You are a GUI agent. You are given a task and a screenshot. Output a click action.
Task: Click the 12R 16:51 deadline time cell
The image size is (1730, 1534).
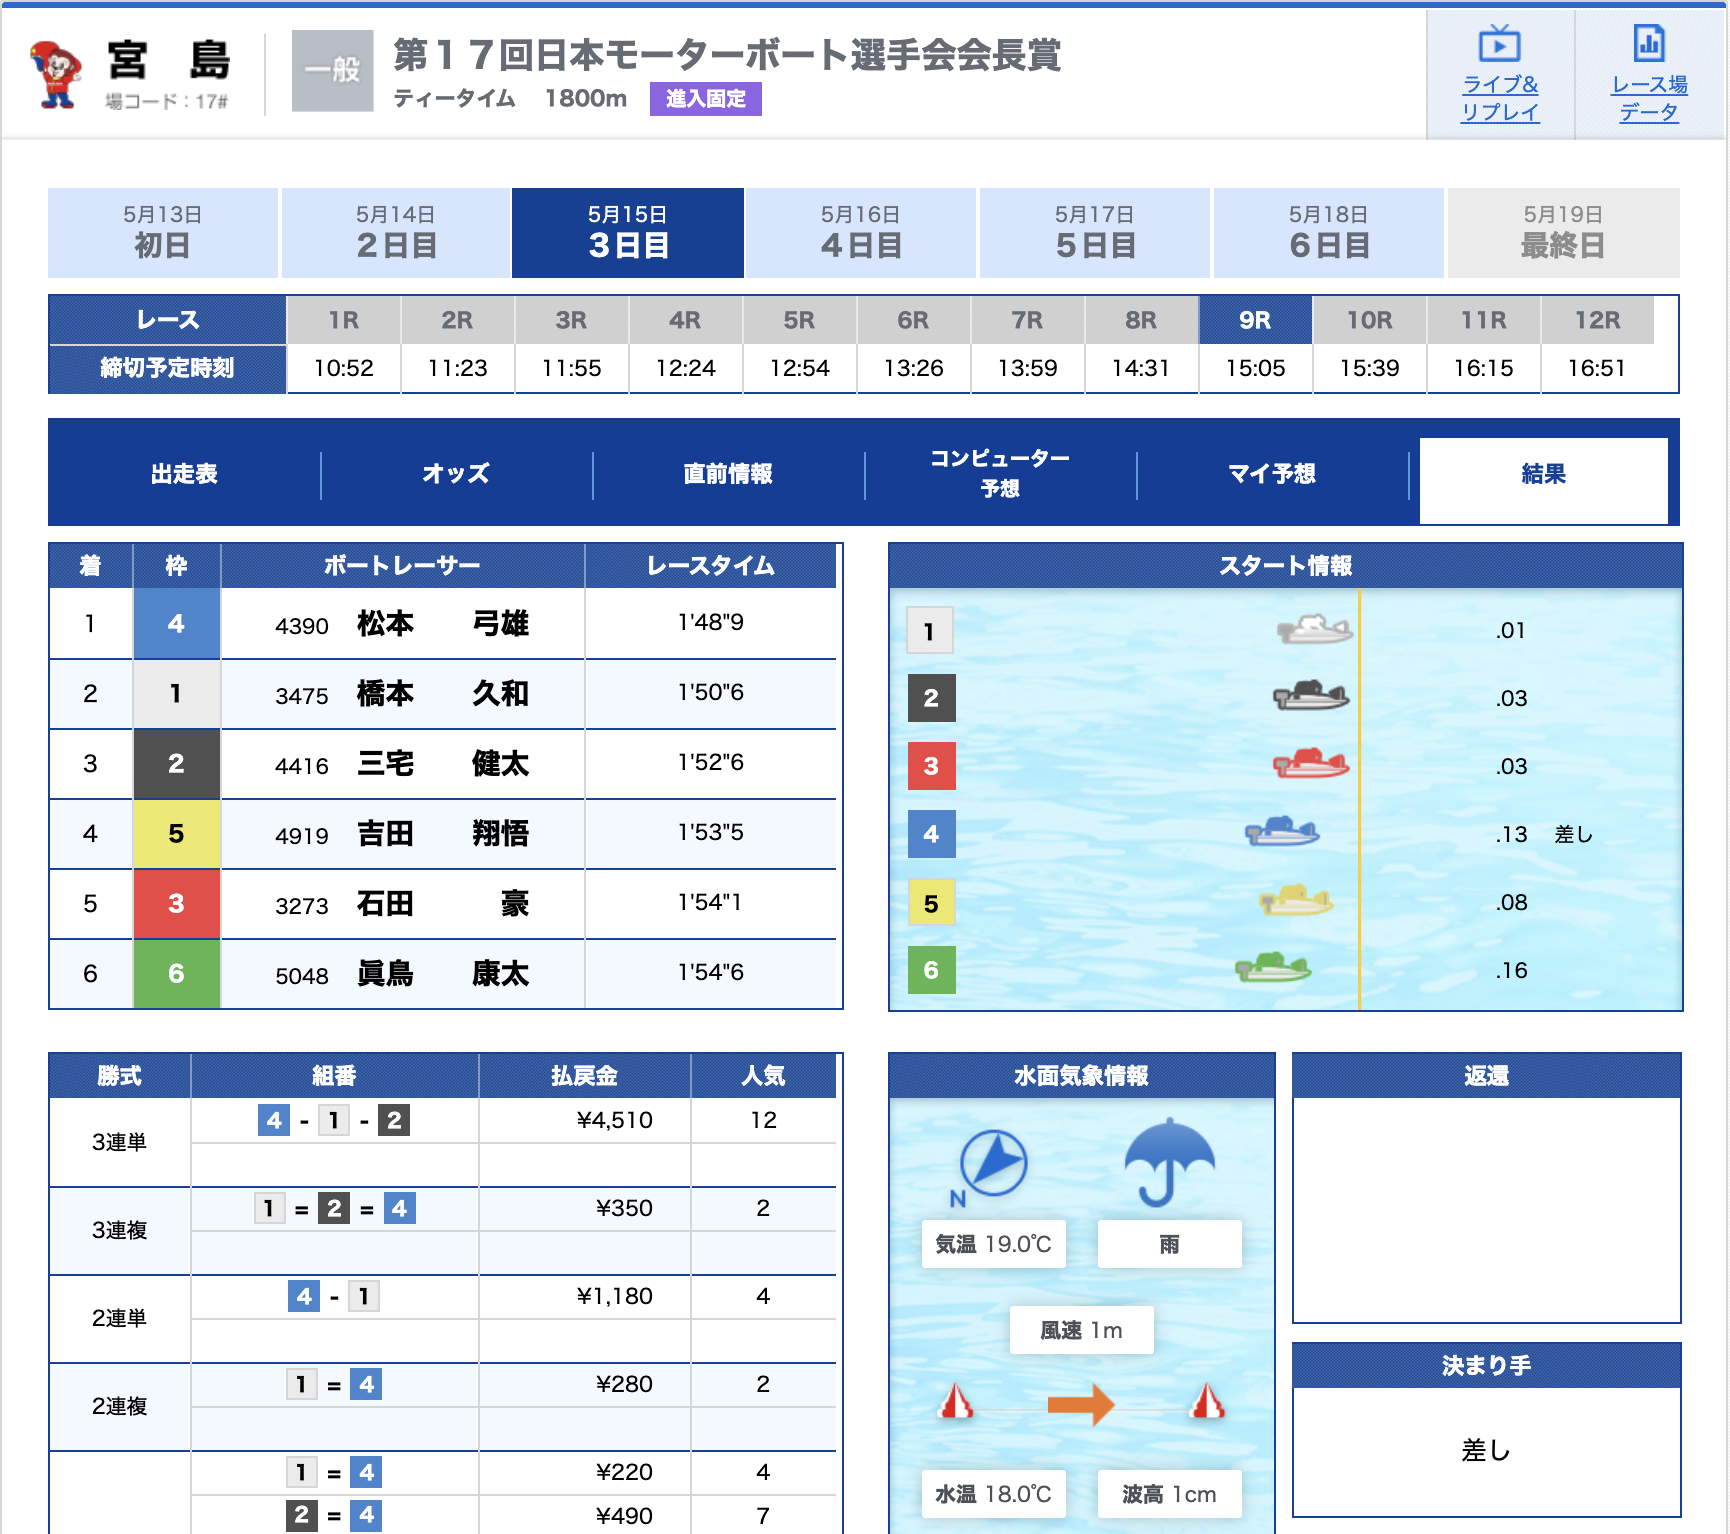click(x=1596, y=368)
